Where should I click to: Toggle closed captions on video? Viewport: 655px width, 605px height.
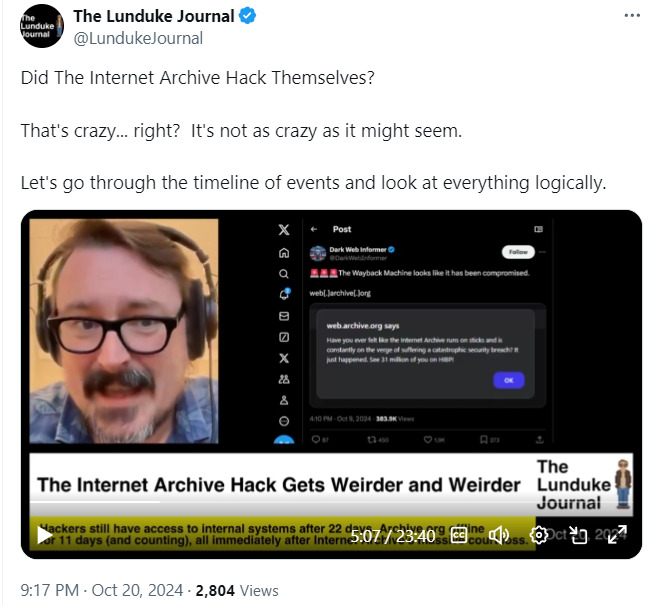tap(459, 535)
